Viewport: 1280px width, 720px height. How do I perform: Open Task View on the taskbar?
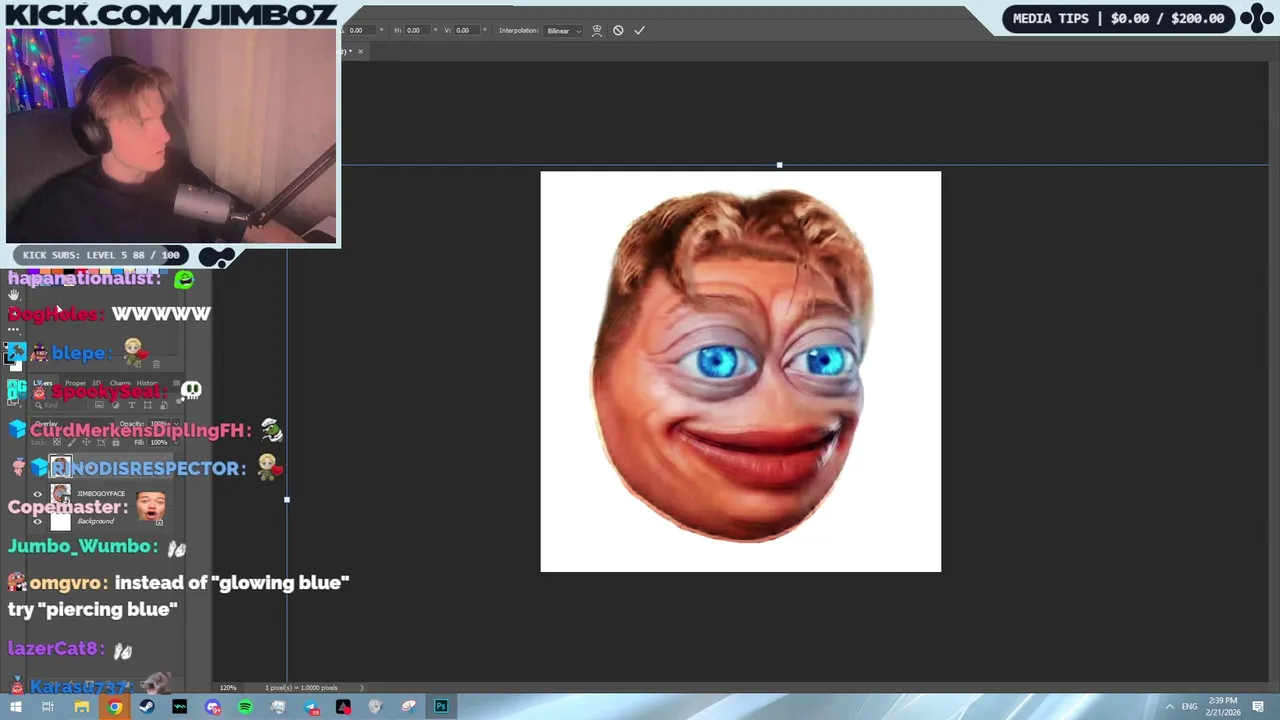[47, 707]
